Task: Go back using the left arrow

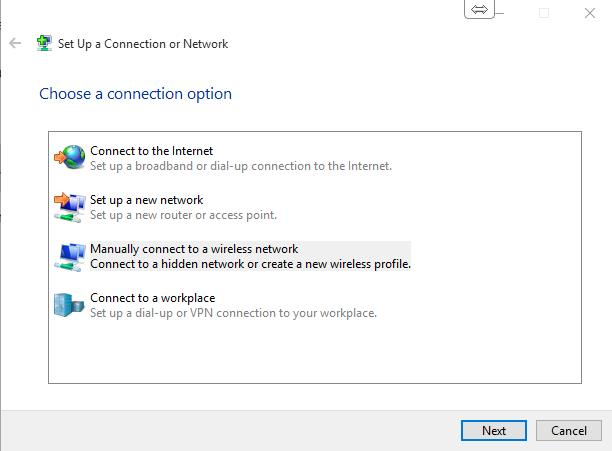Action: coord(15,43)
